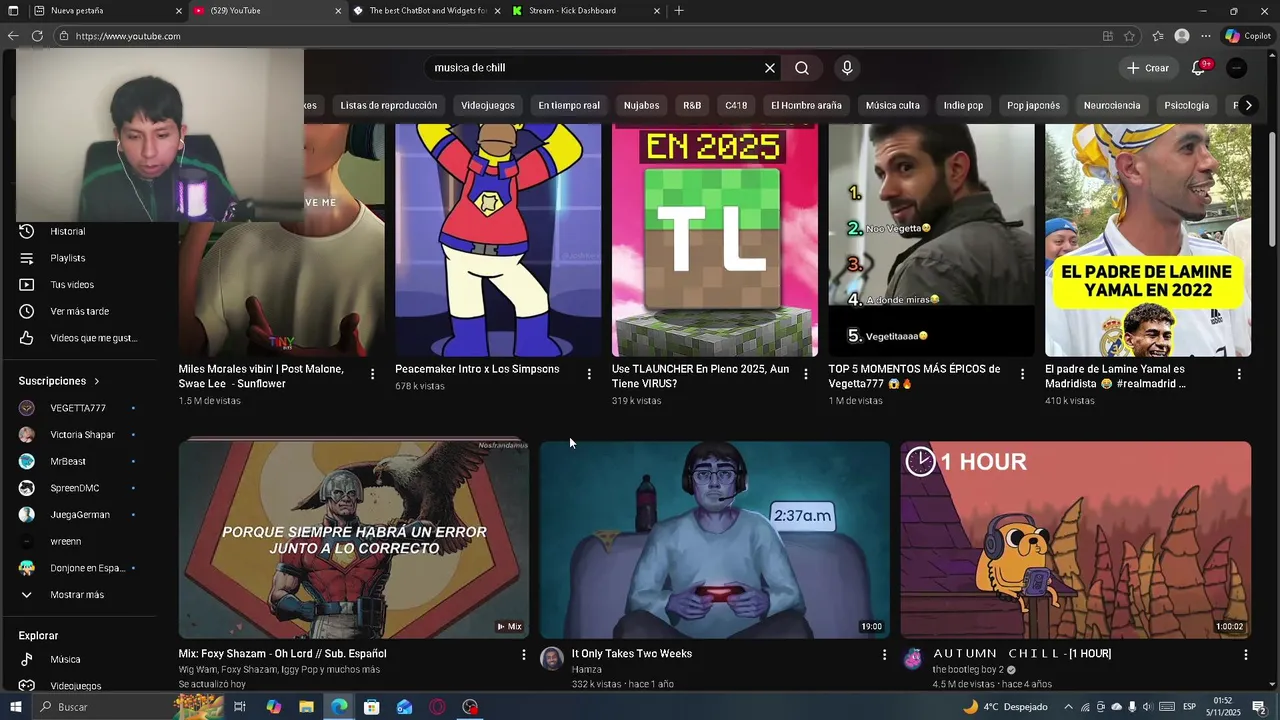Open options menu for Peacemaker Intro x Los Simpsons
1280x720 pixels.
[589, 374]
